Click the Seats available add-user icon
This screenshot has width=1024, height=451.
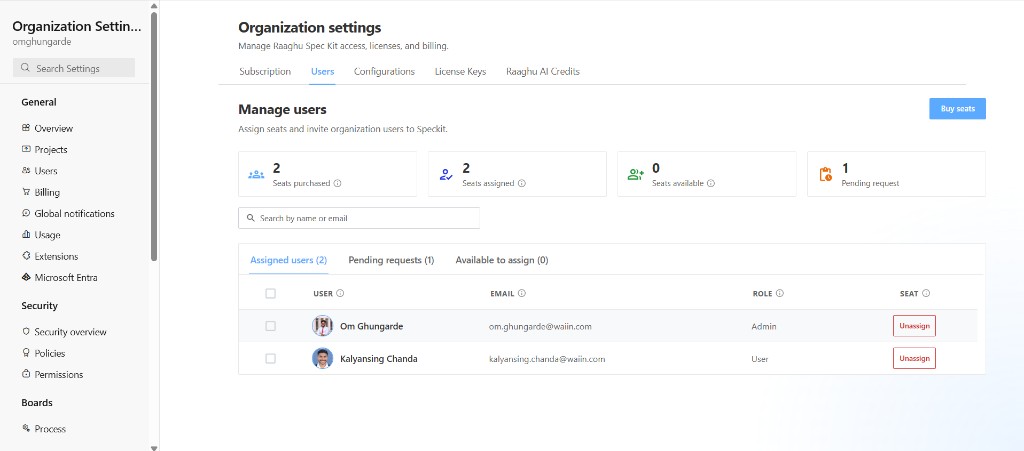[635, 174]
